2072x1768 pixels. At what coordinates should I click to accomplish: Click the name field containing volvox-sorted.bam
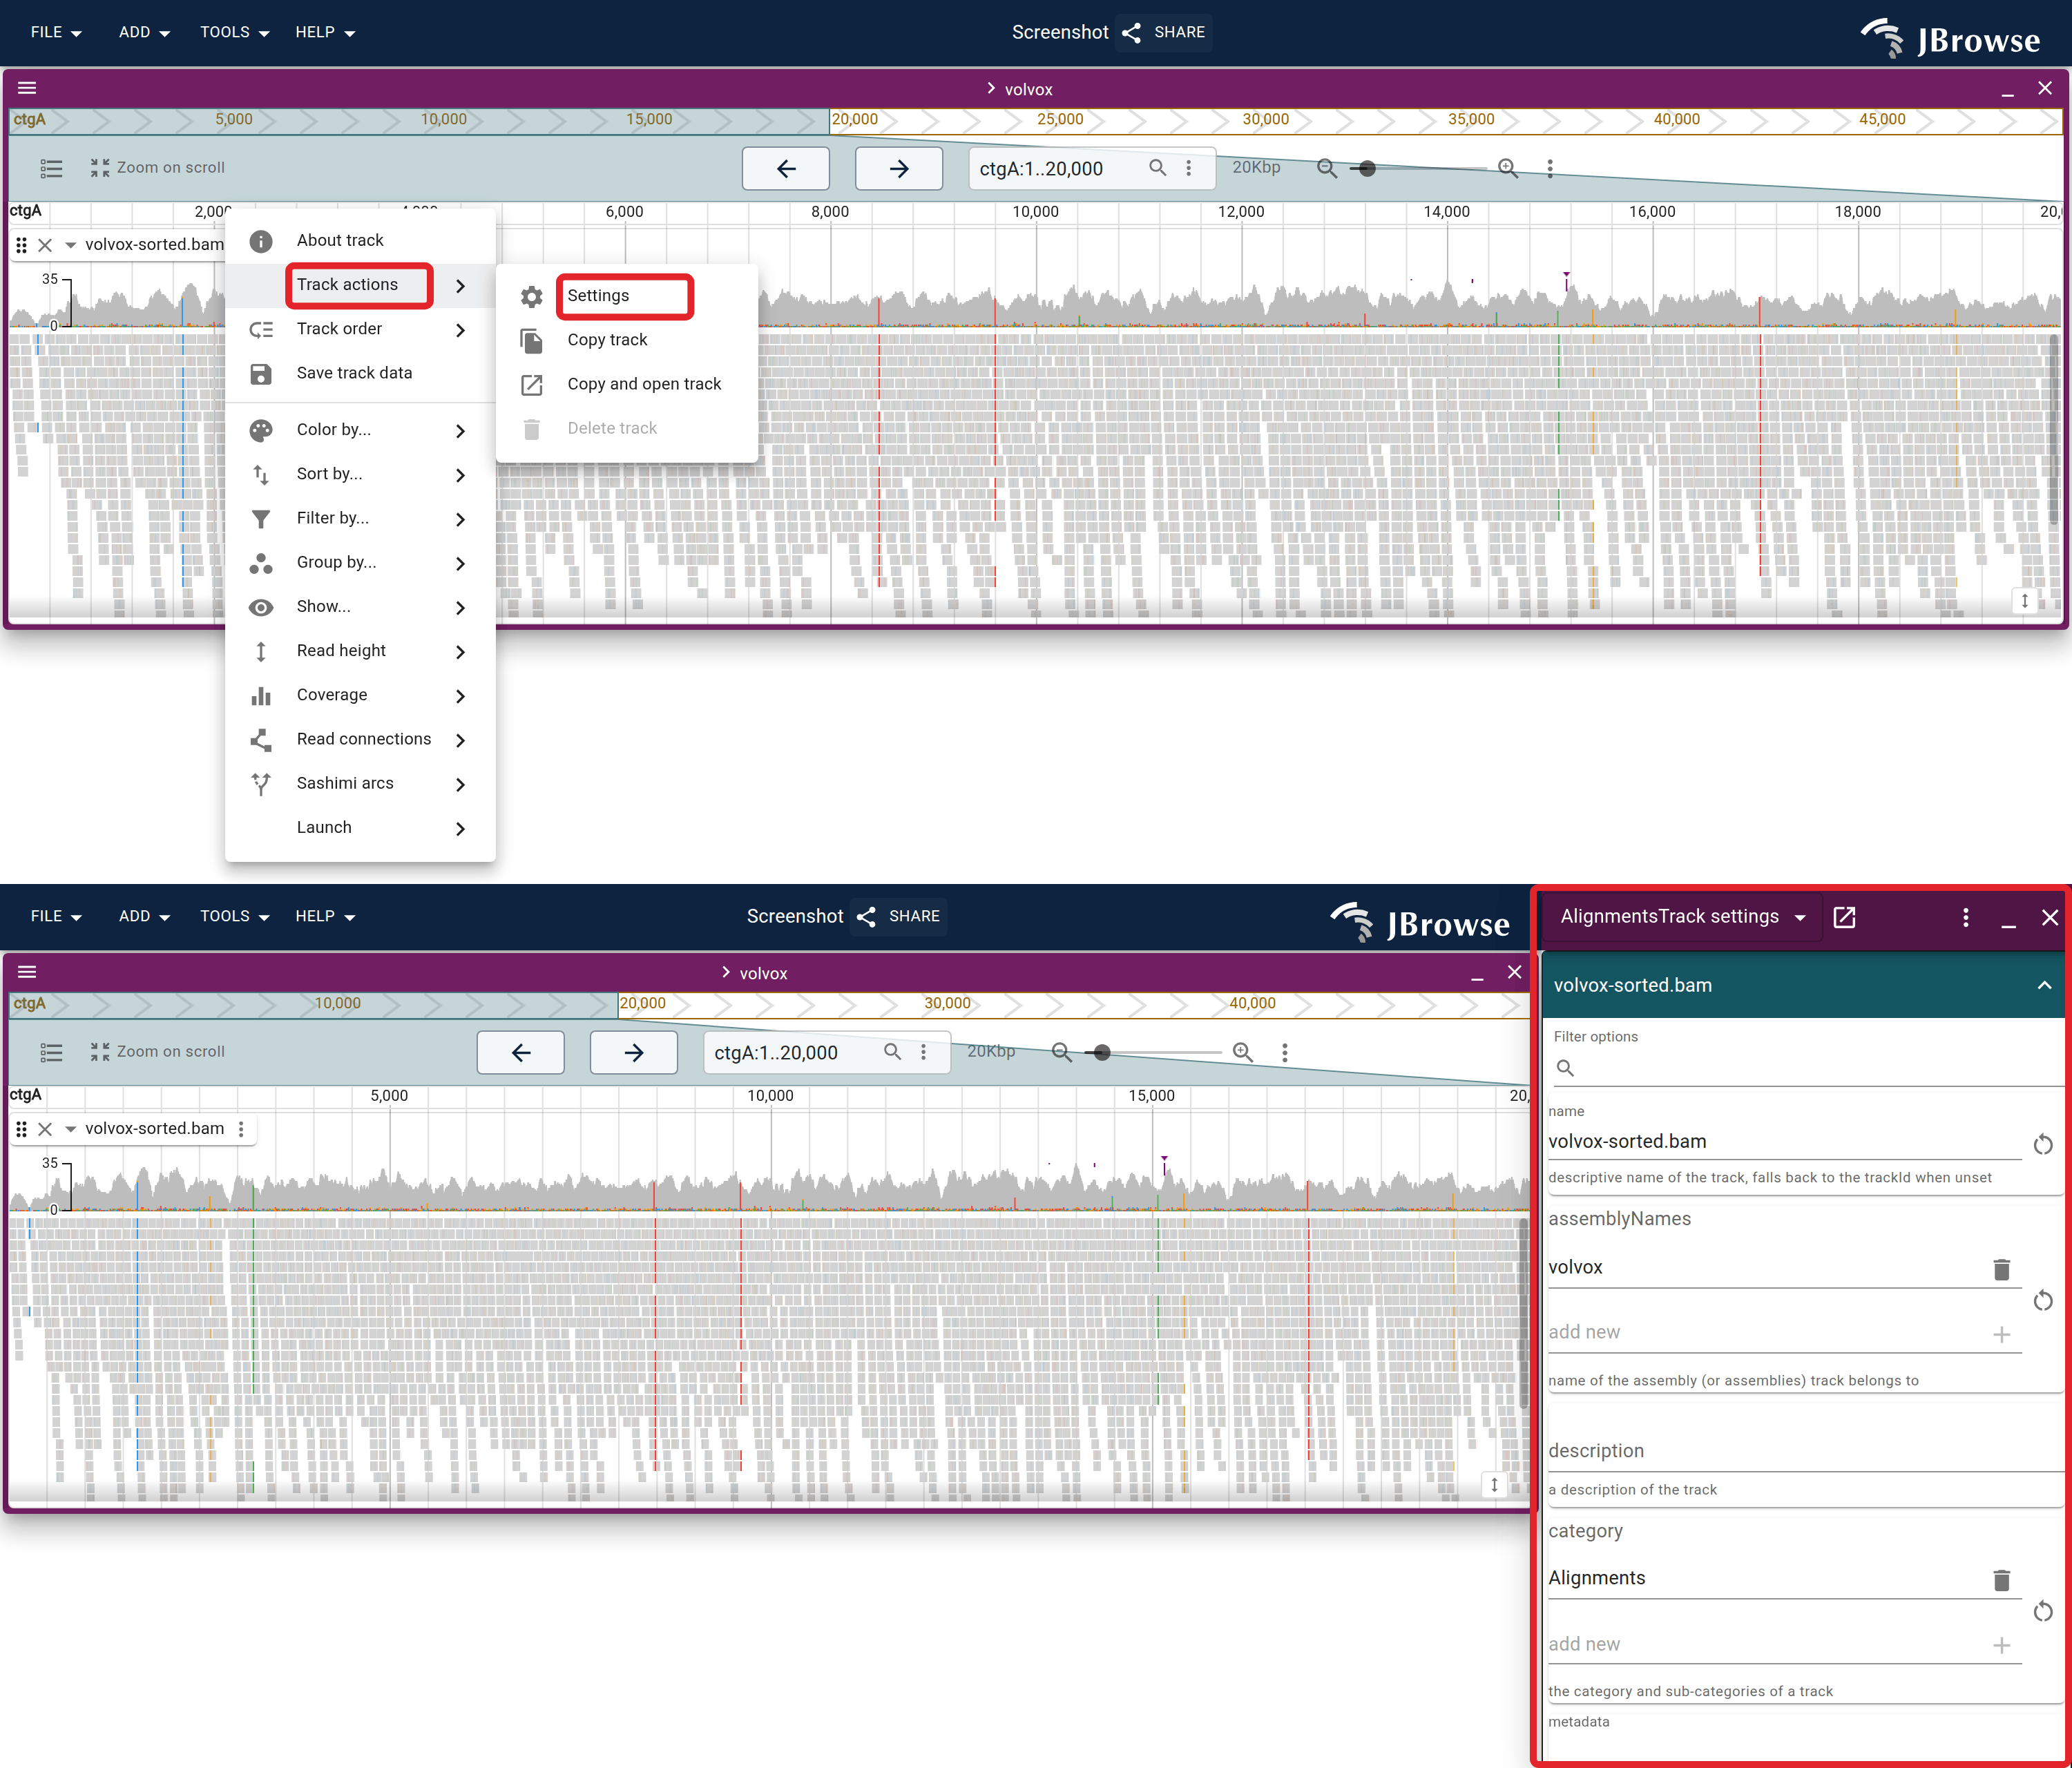pos(1784,1141)
